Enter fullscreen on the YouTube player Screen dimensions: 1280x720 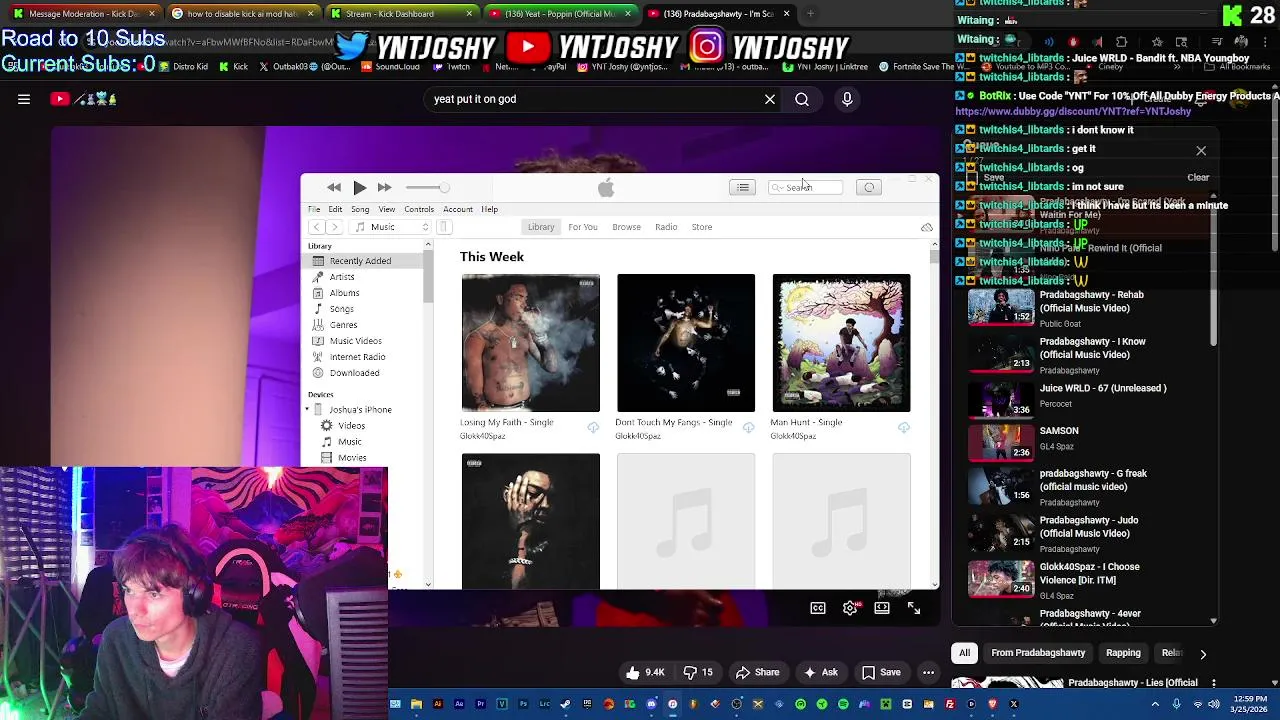tap(914, 608)
